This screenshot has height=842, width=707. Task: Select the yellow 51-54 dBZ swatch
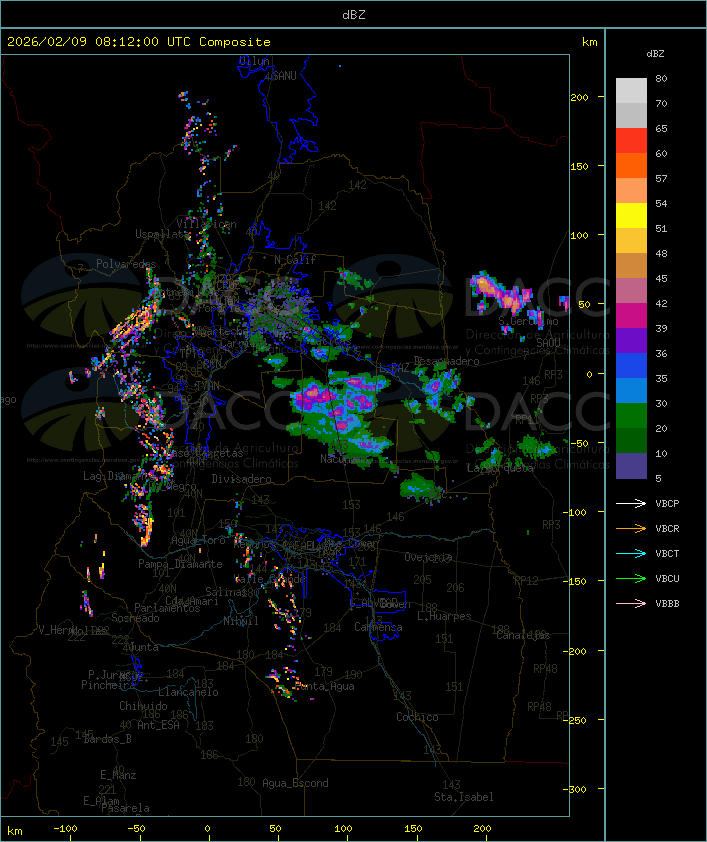[631, 216]
